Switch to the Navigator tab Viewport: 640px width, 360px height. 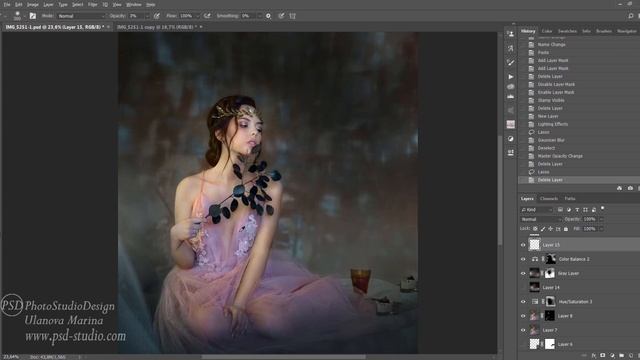(x=627, y=31)
